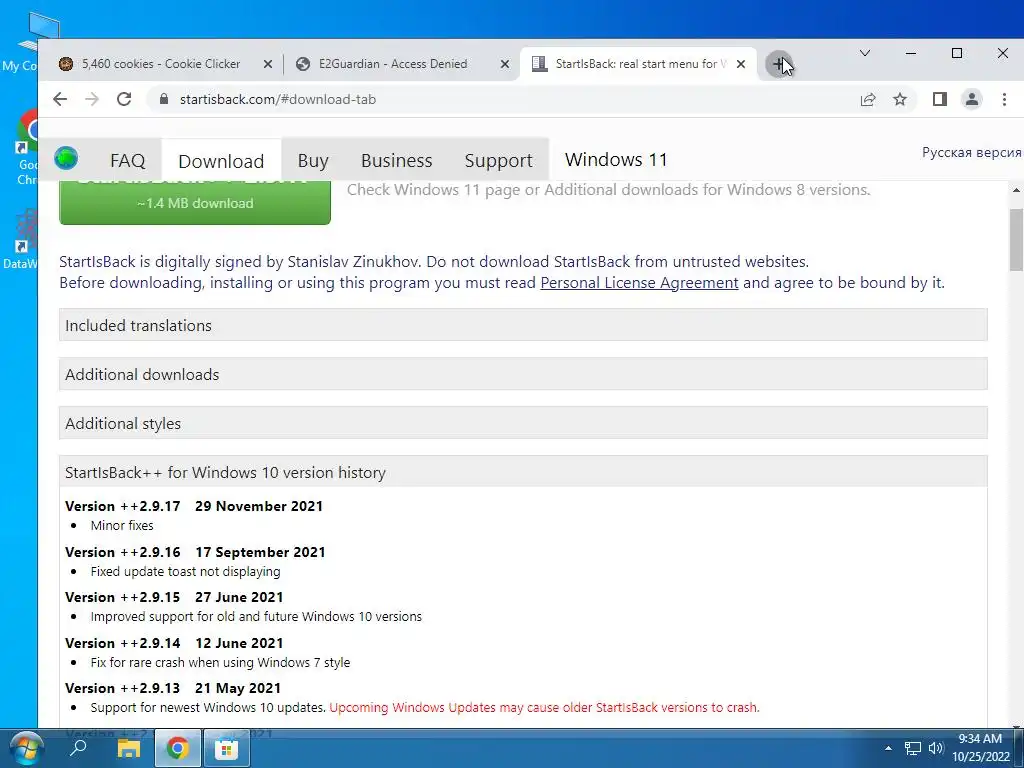The width and height of the screenshot is (1024, 768).
Task: Open the Buy site tab
Action: [x=313, y=161]
